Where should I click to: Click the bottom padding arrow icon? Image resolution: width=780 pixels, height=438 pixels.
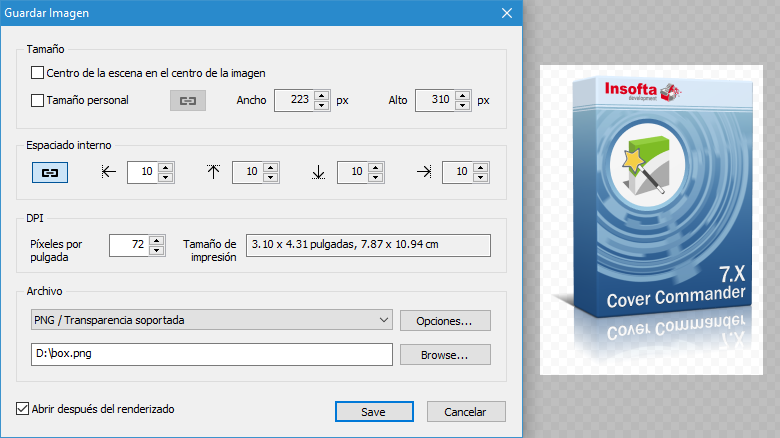tap(318, 172)
